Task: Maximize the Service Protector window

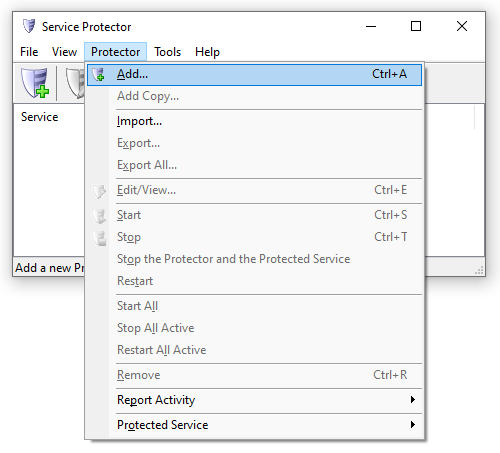Action: coord(416,26)
